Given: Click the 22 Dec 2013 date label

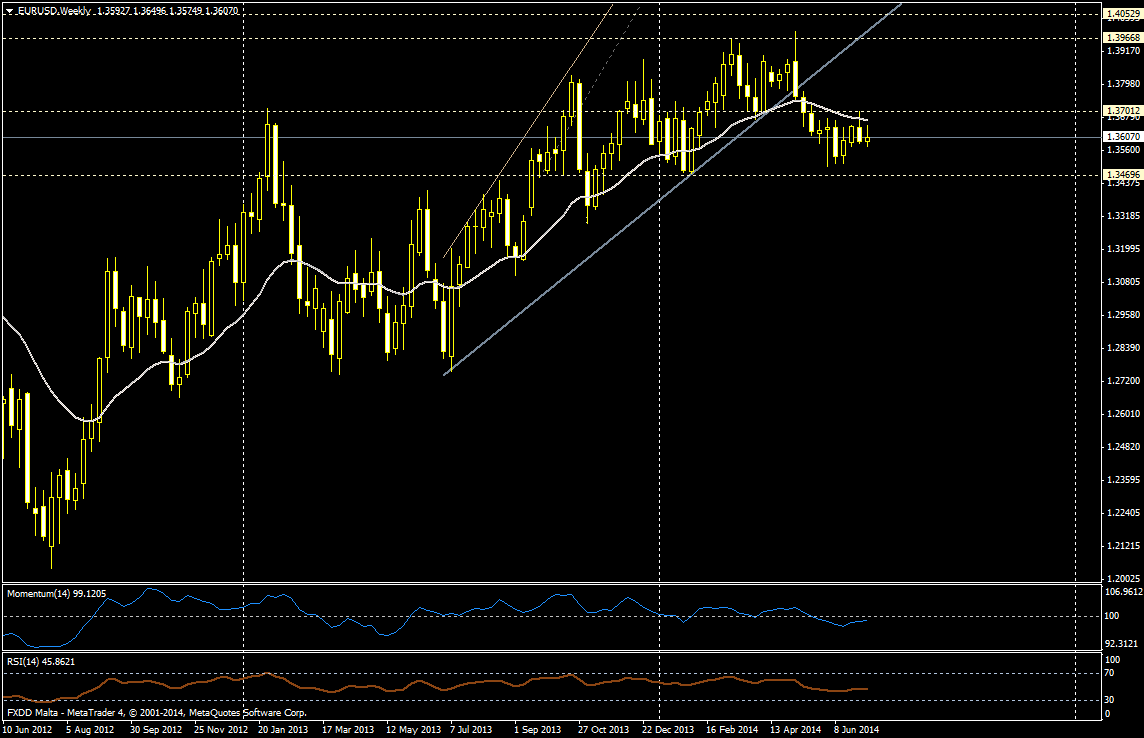Looking at the screenshot, I should (668, 729).
